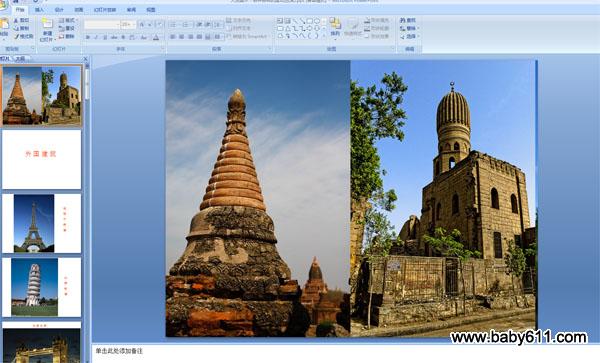600x363 pixels.
Task: Click the Bold formatting icon
Action: (x=88, y=37)
